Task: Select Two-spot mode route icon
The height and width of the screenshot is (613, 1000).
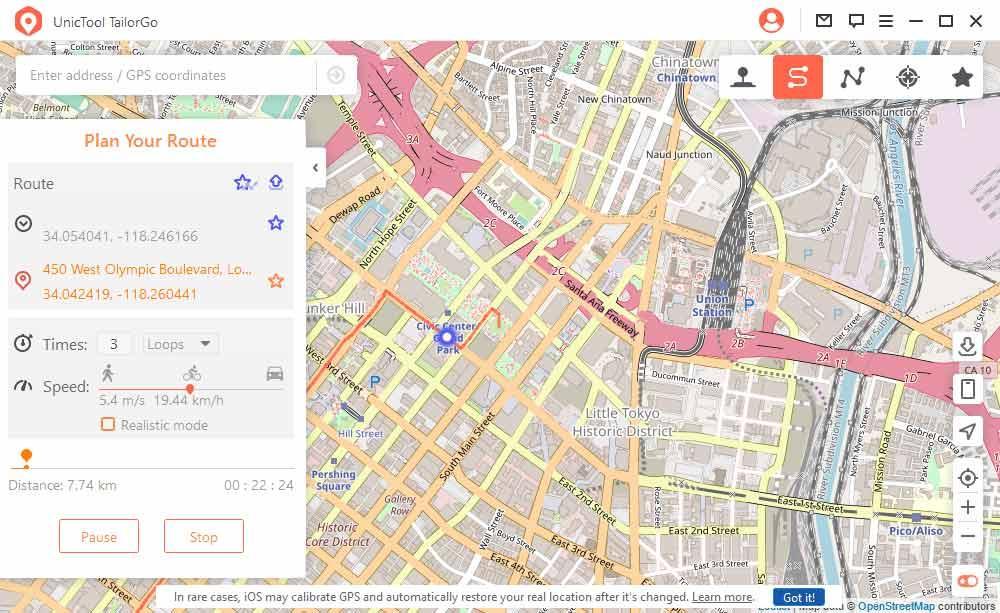Action: point(798,77)
